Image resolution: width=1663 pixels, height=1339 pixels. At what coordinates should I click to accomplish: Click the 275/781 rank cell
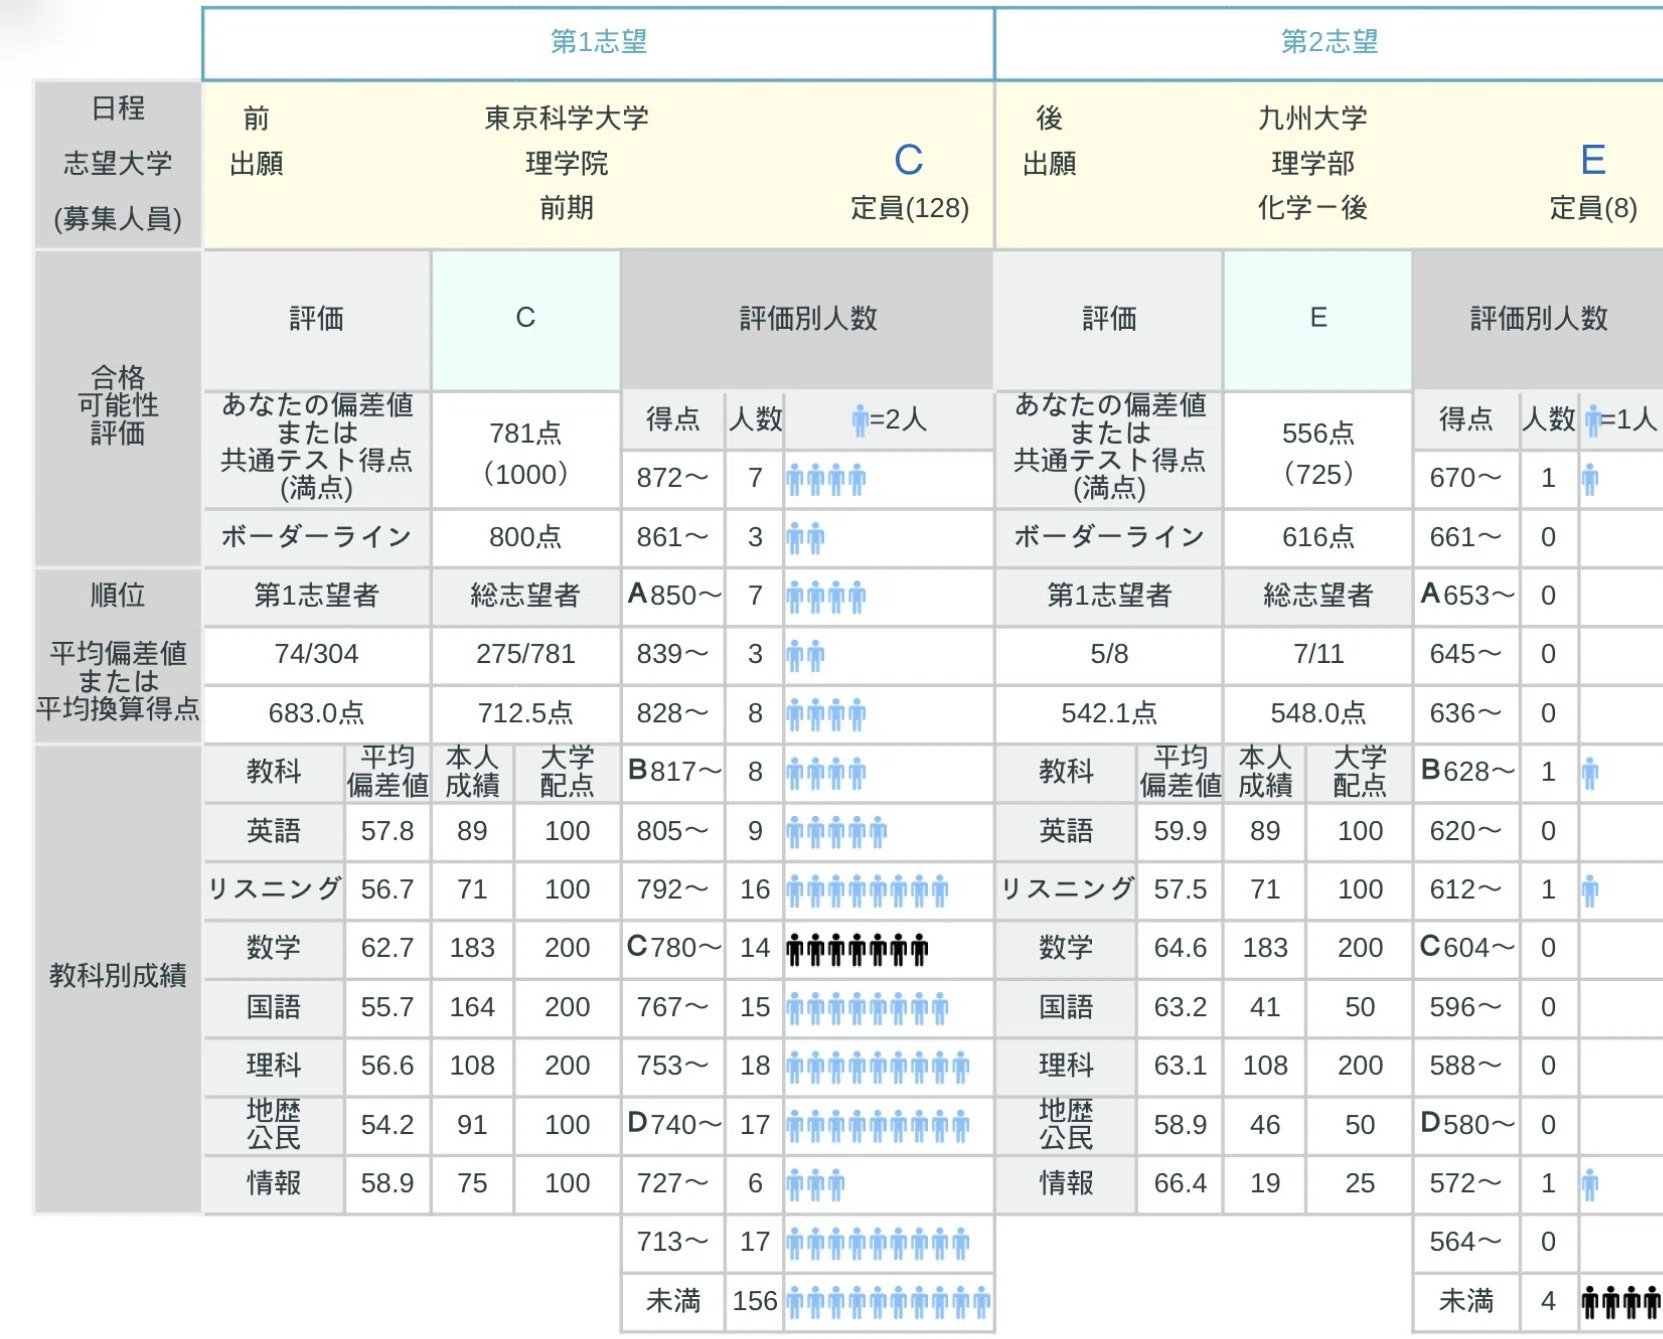[x=526, y=655]
